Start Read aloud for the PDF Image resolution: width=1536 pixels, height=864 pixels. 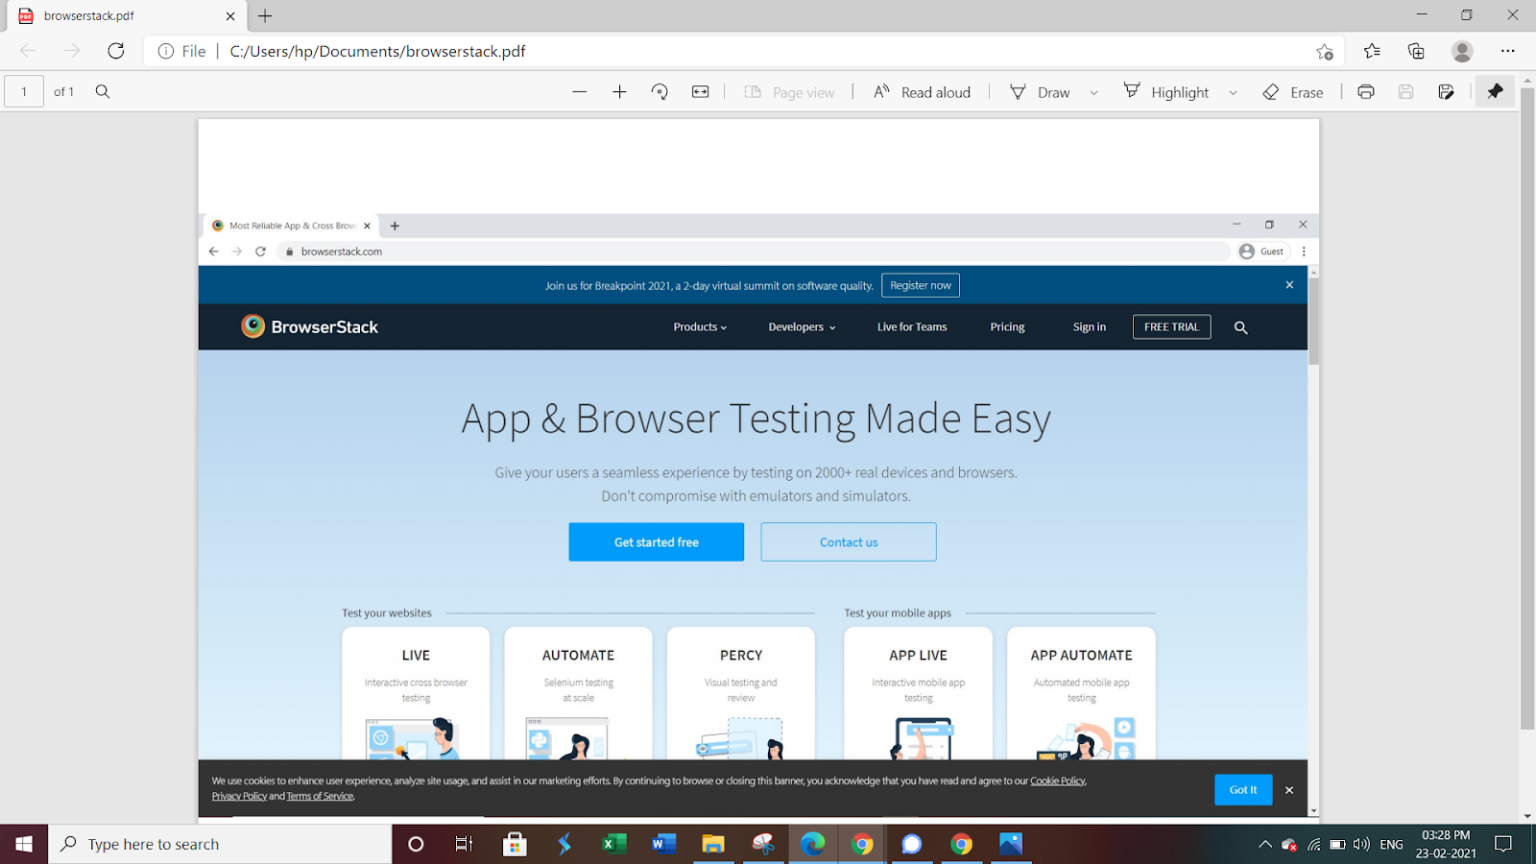921,91
